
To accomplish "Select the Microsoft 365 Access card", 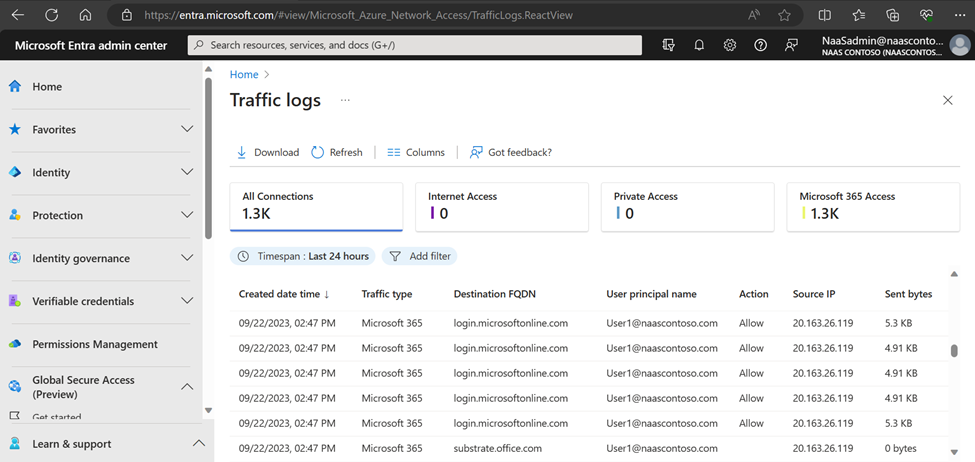I will click(873, 207).
